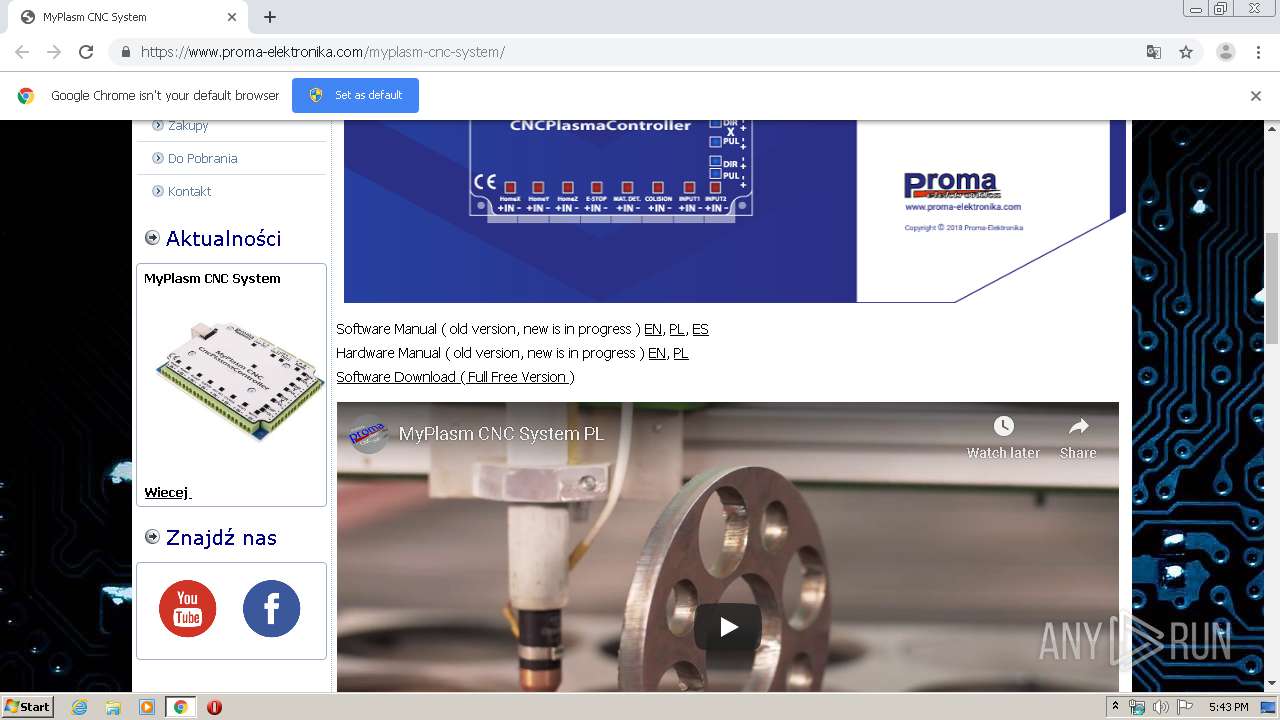Play the MyPlasm CNC System video

pyautogui.click(x=728, y=627)
